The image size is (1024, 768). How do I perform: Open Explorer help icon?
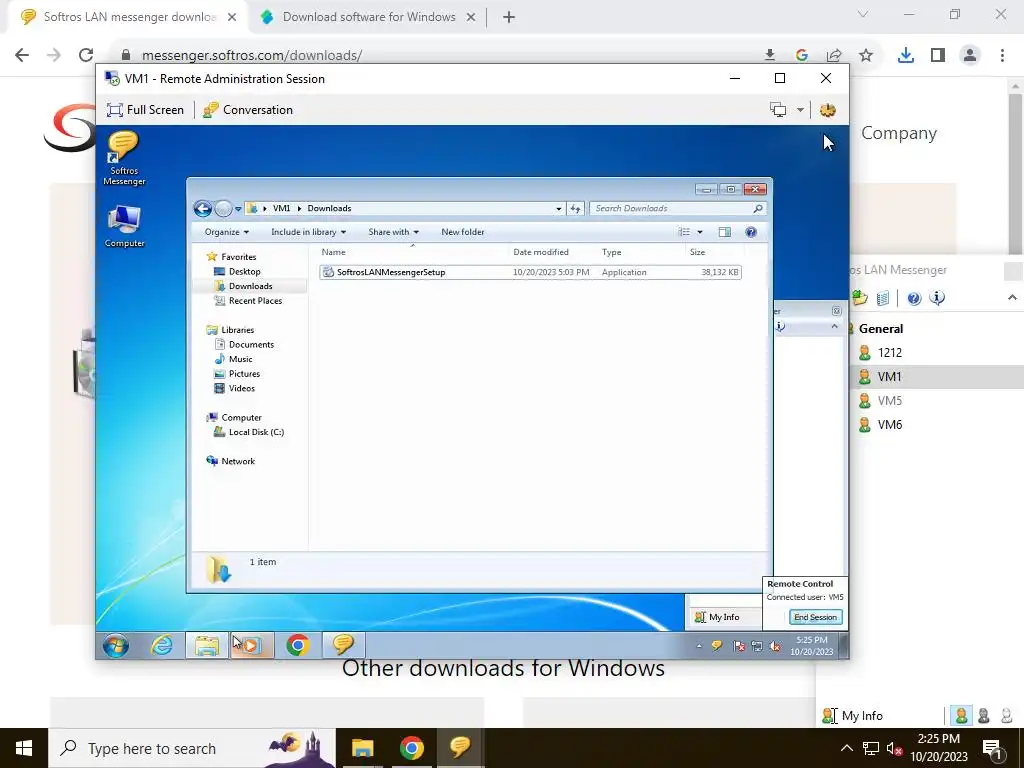[x=751, y=232]
